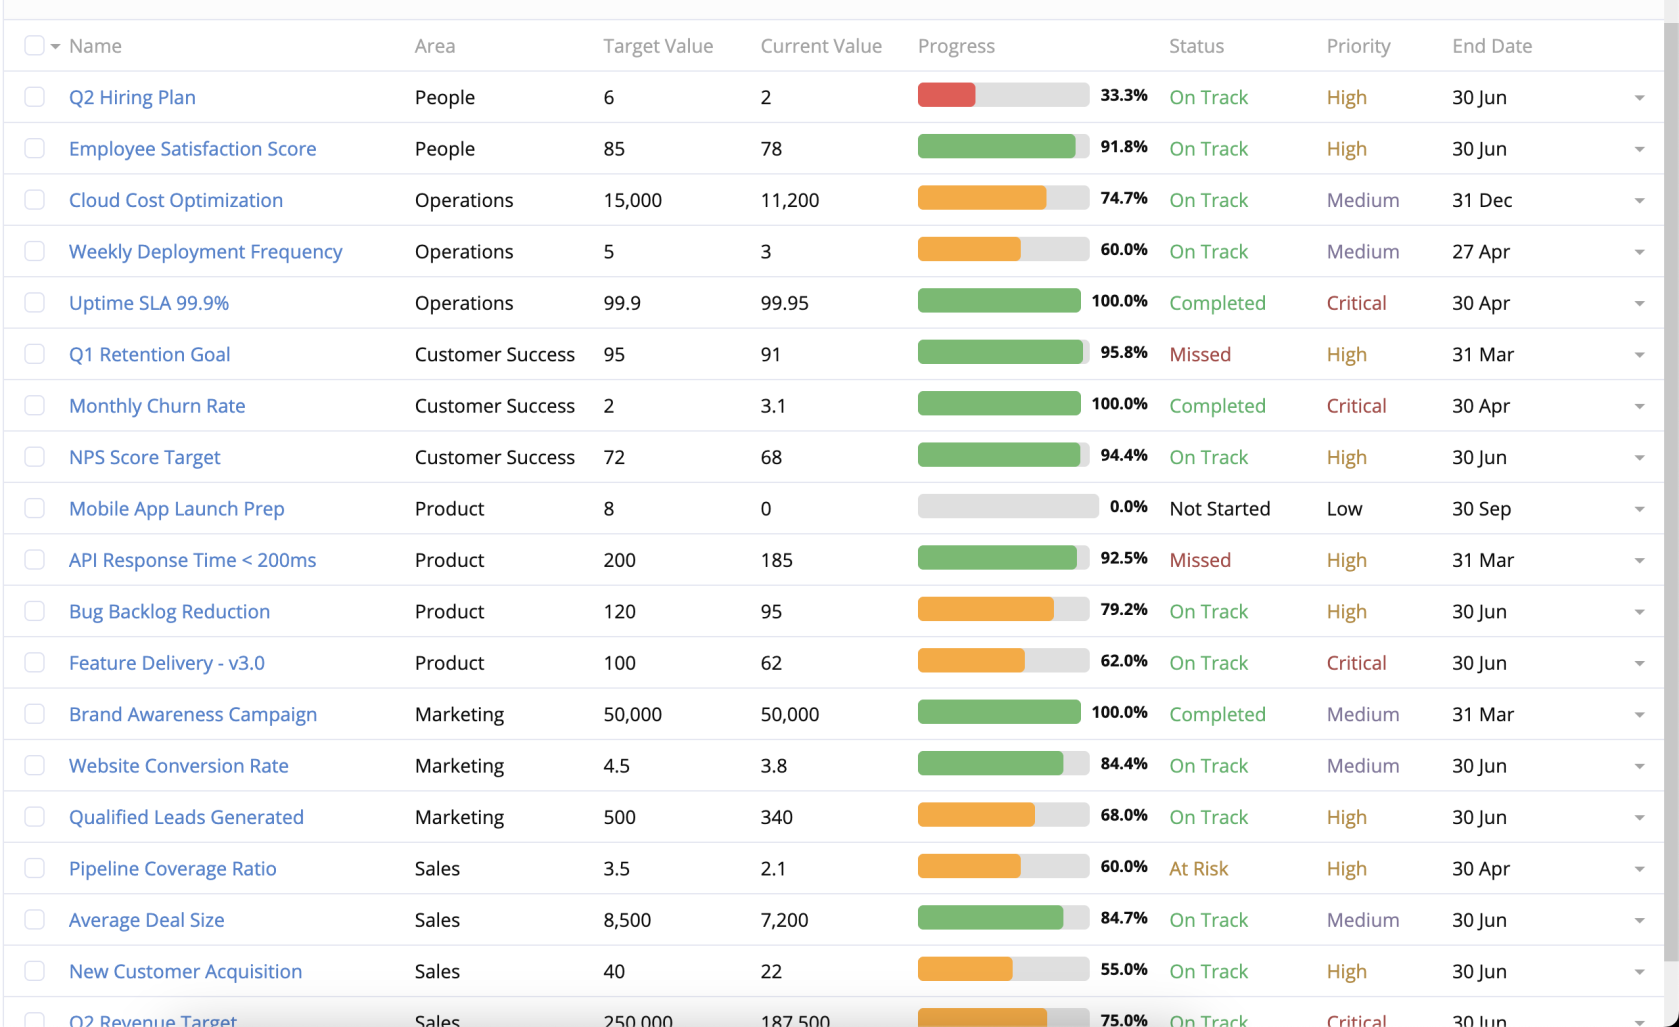Select the Q1 Retention Goal row checkbox

[35, 355]
